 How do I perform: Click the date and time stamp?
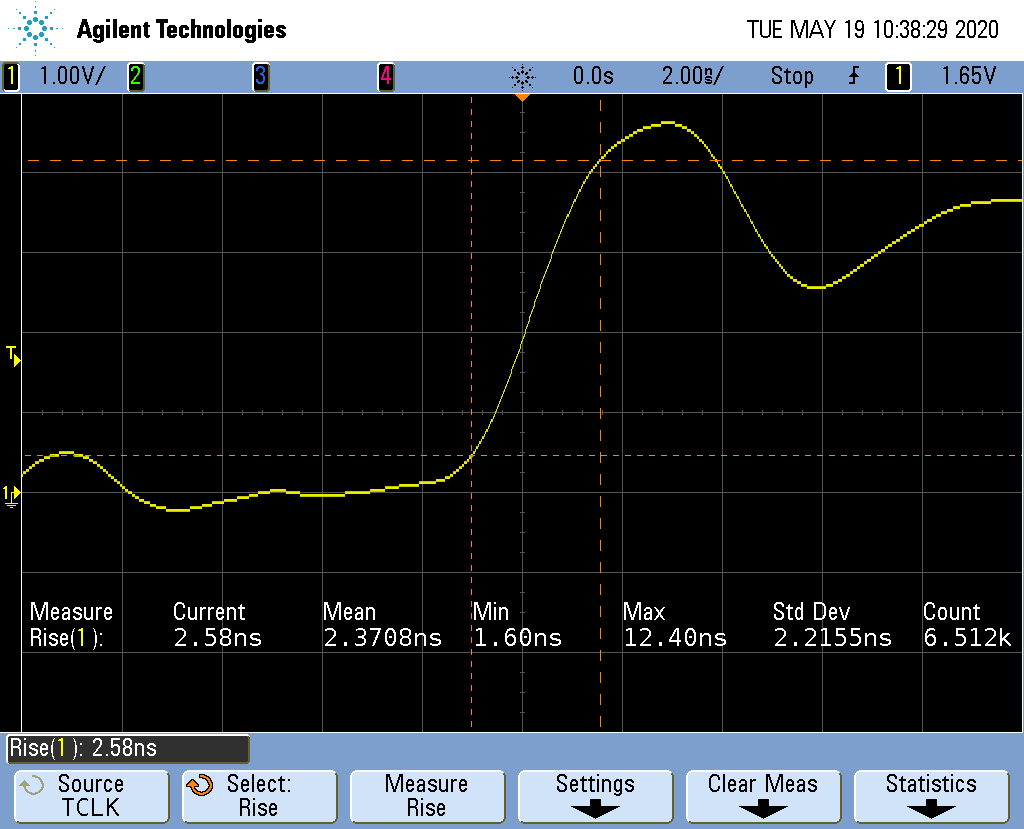tap(872, 29)
